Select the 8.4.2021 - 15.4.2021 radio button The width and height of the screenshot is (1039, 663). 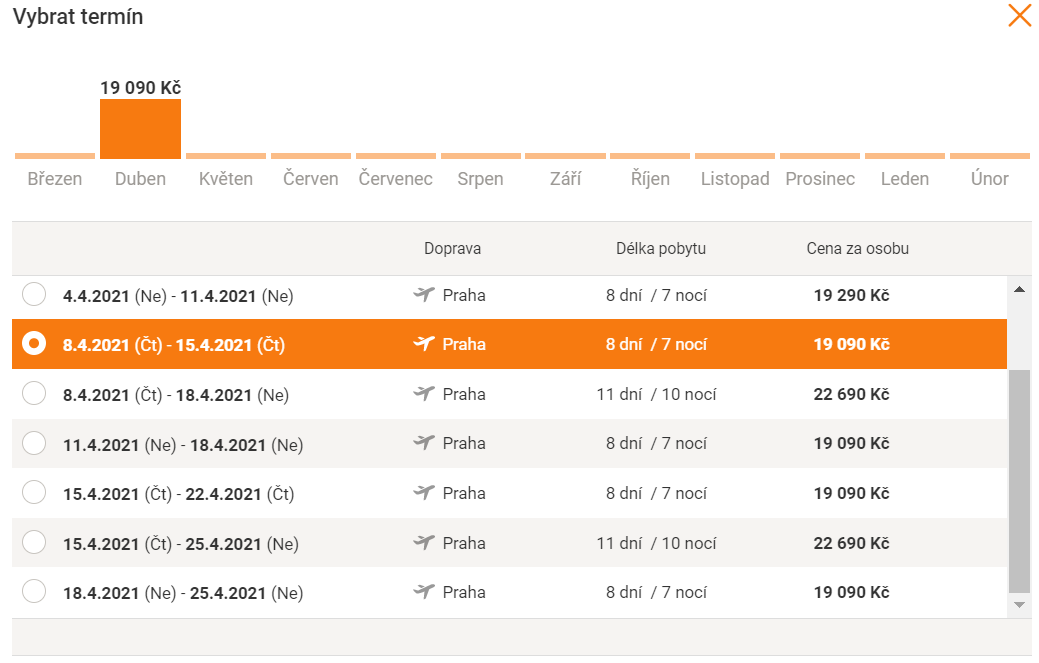pos(34,343)
